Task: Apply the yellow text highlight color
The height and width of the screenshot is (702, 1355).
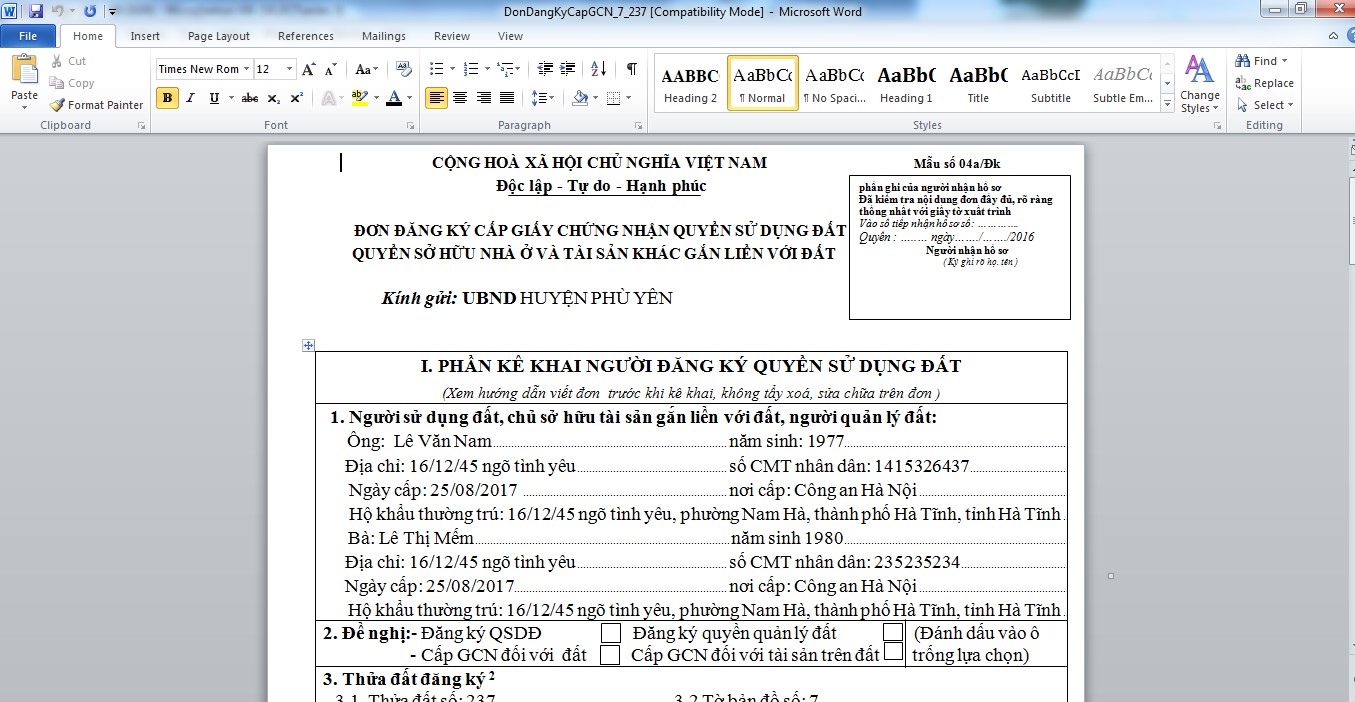Action: tap(358, 98)
